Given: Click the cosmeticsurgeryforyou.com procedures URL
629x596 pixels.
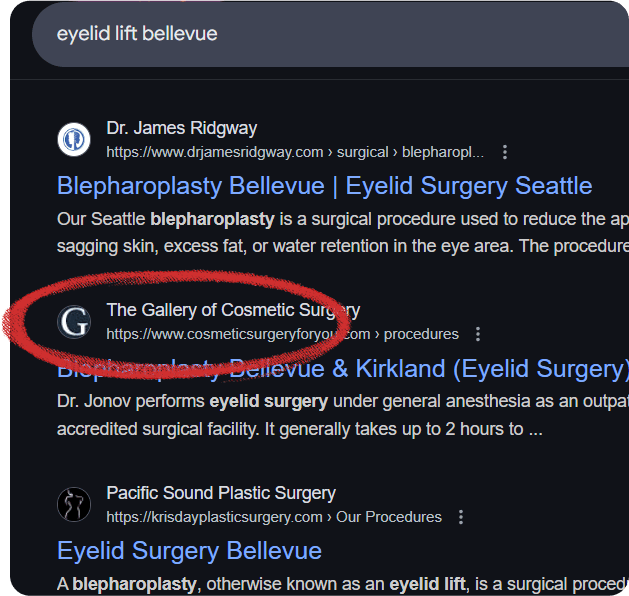Looking at the screenshot, I should 282,334.
